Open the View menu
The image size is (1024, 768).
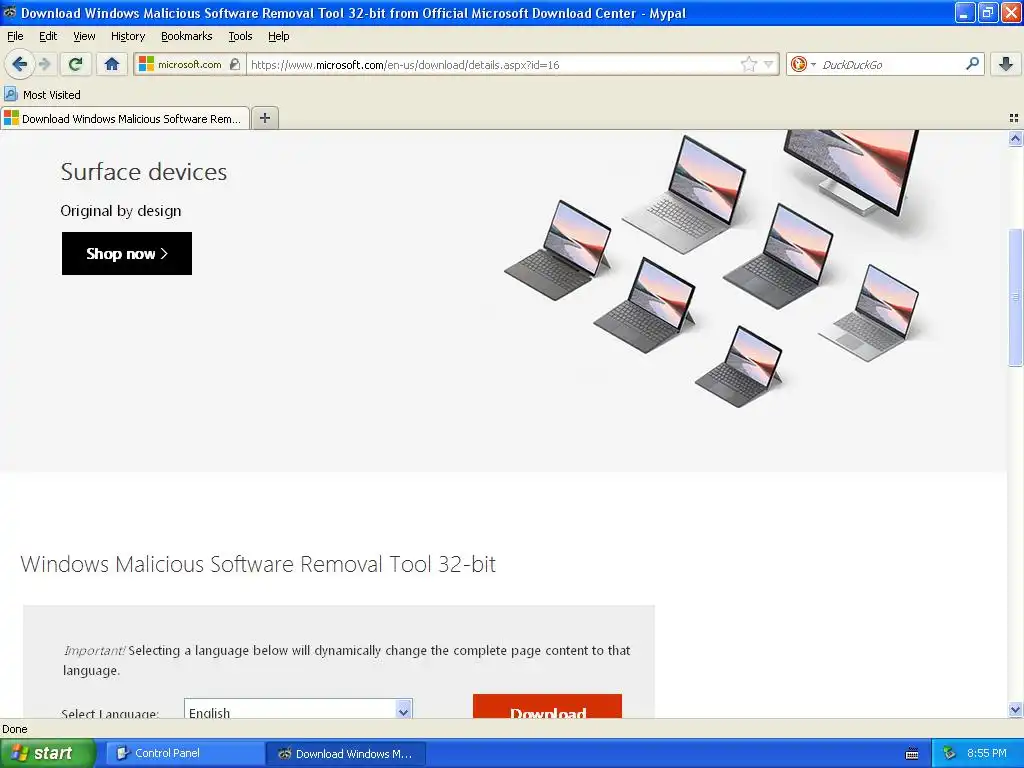[84, 36]
